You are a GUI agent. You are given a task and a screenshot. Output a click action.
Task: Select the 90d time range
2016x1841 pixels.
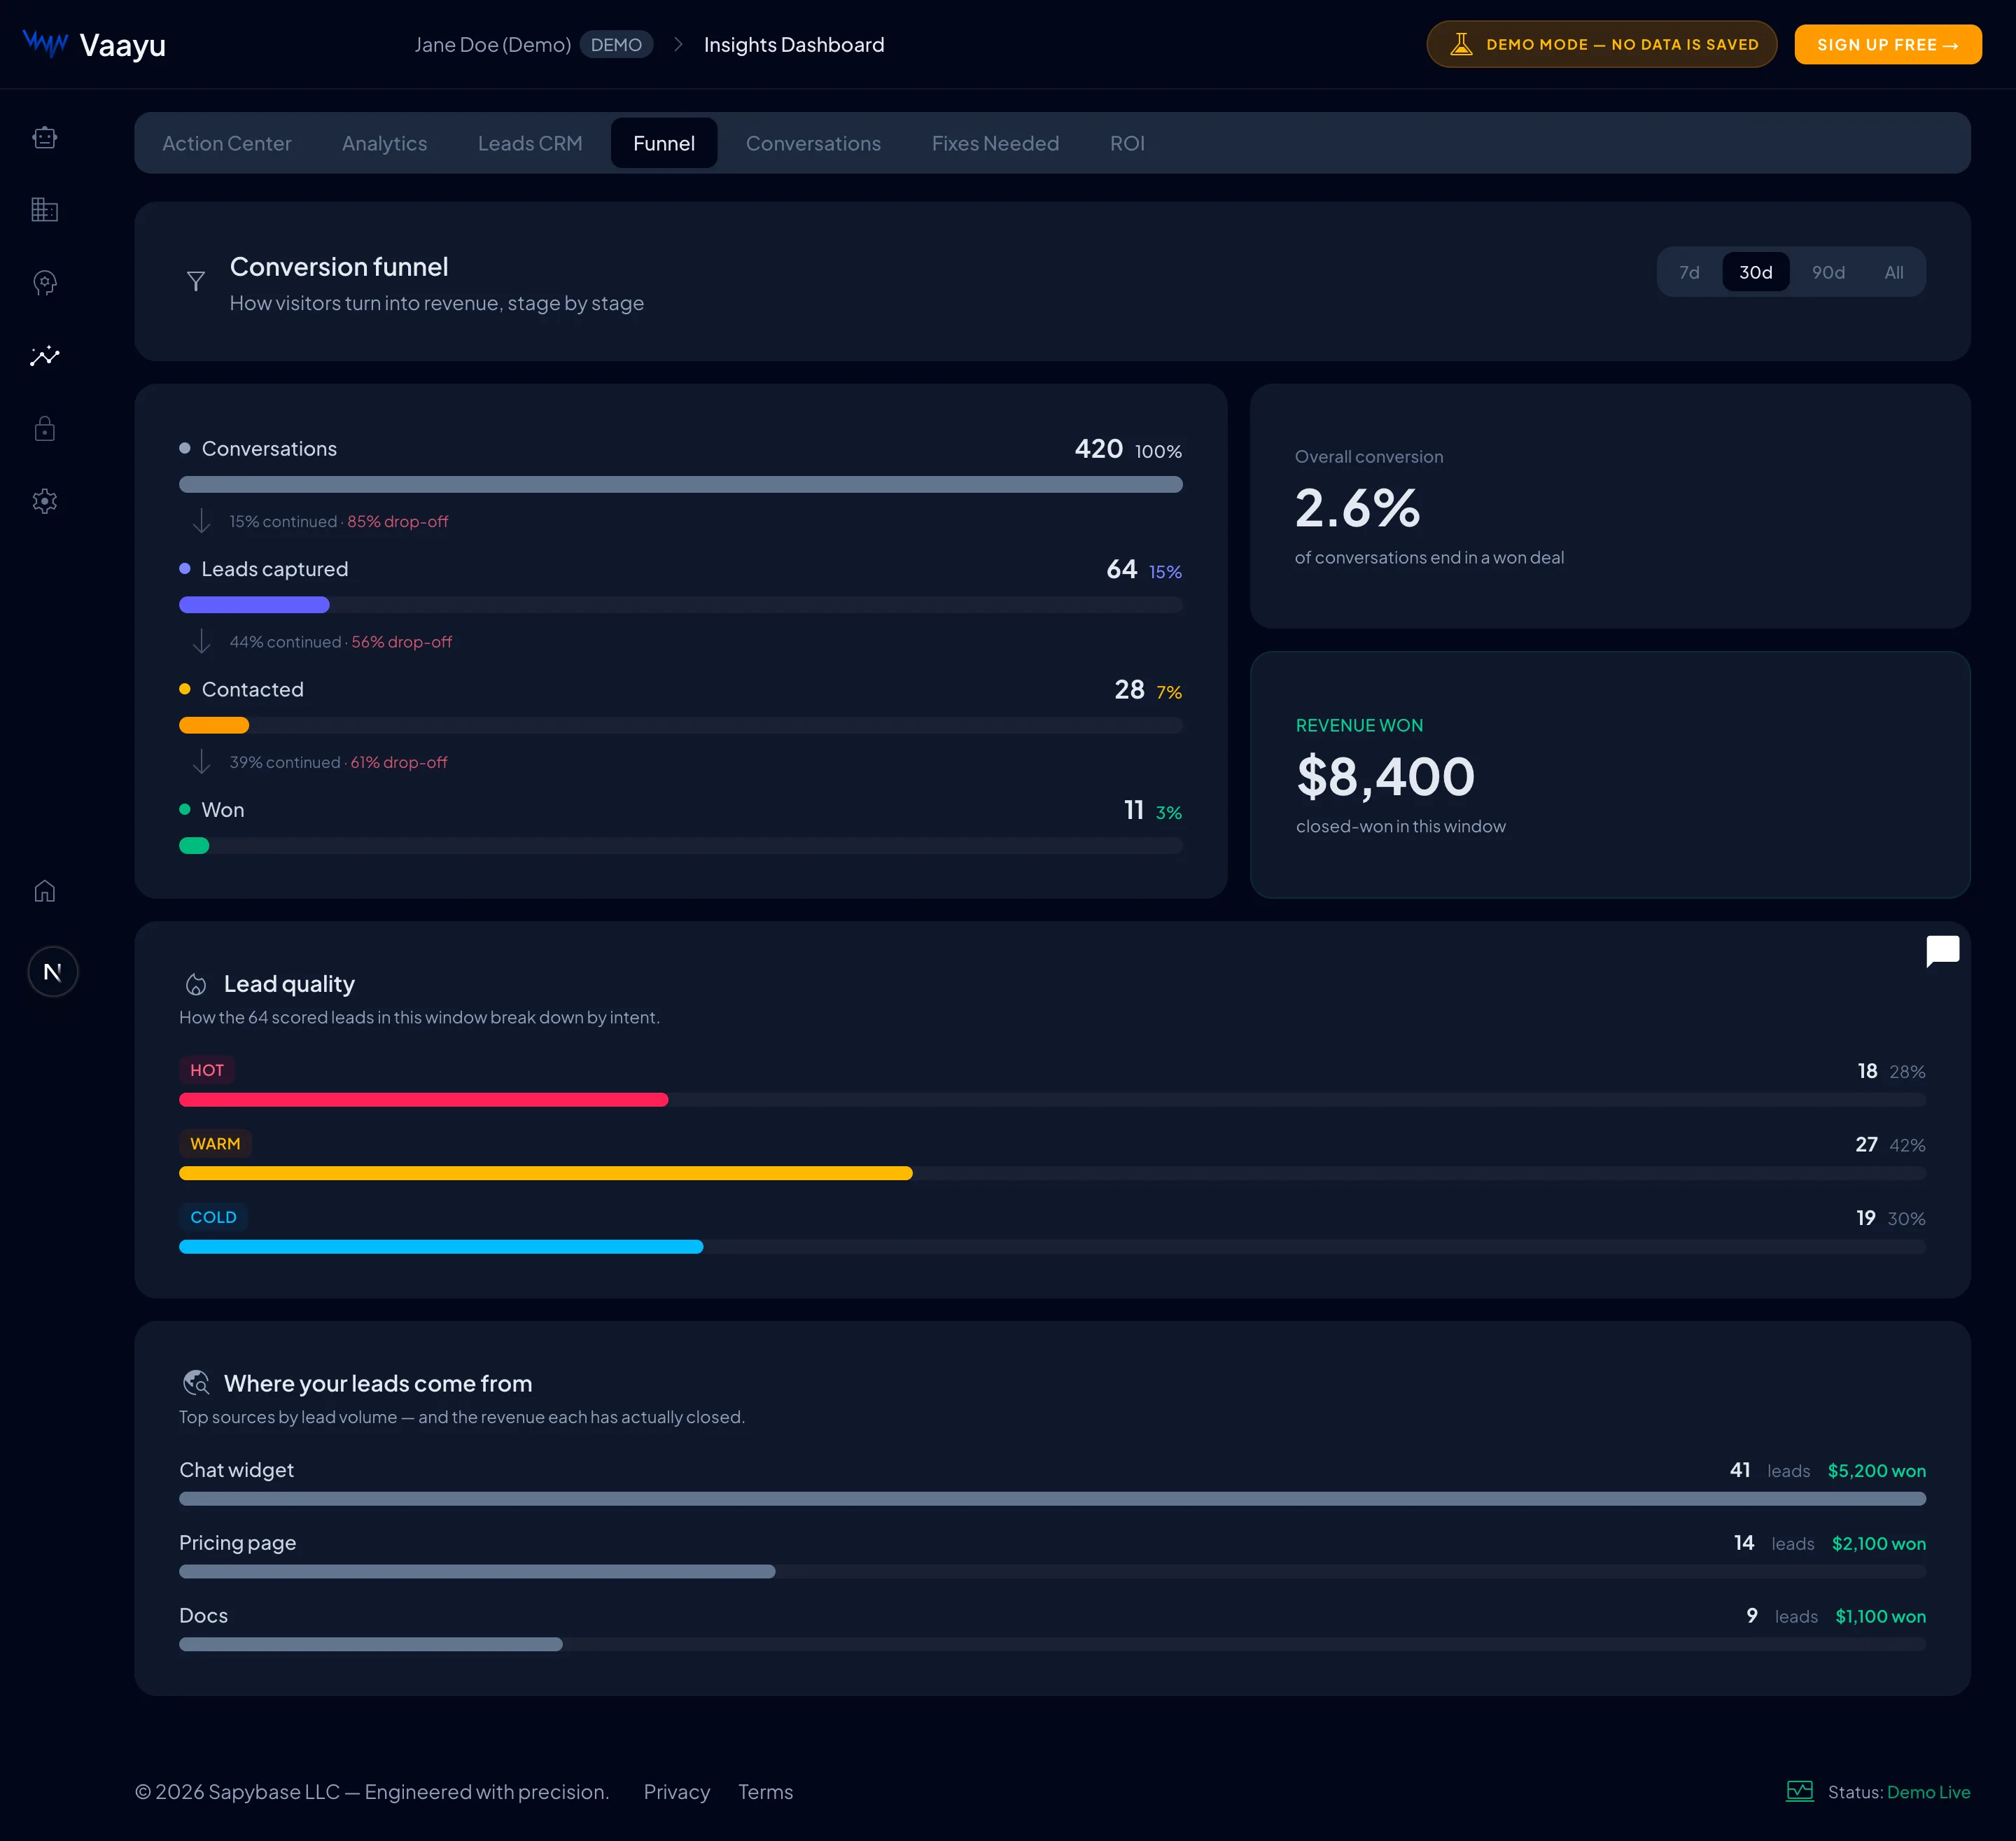pos(1828,272)
